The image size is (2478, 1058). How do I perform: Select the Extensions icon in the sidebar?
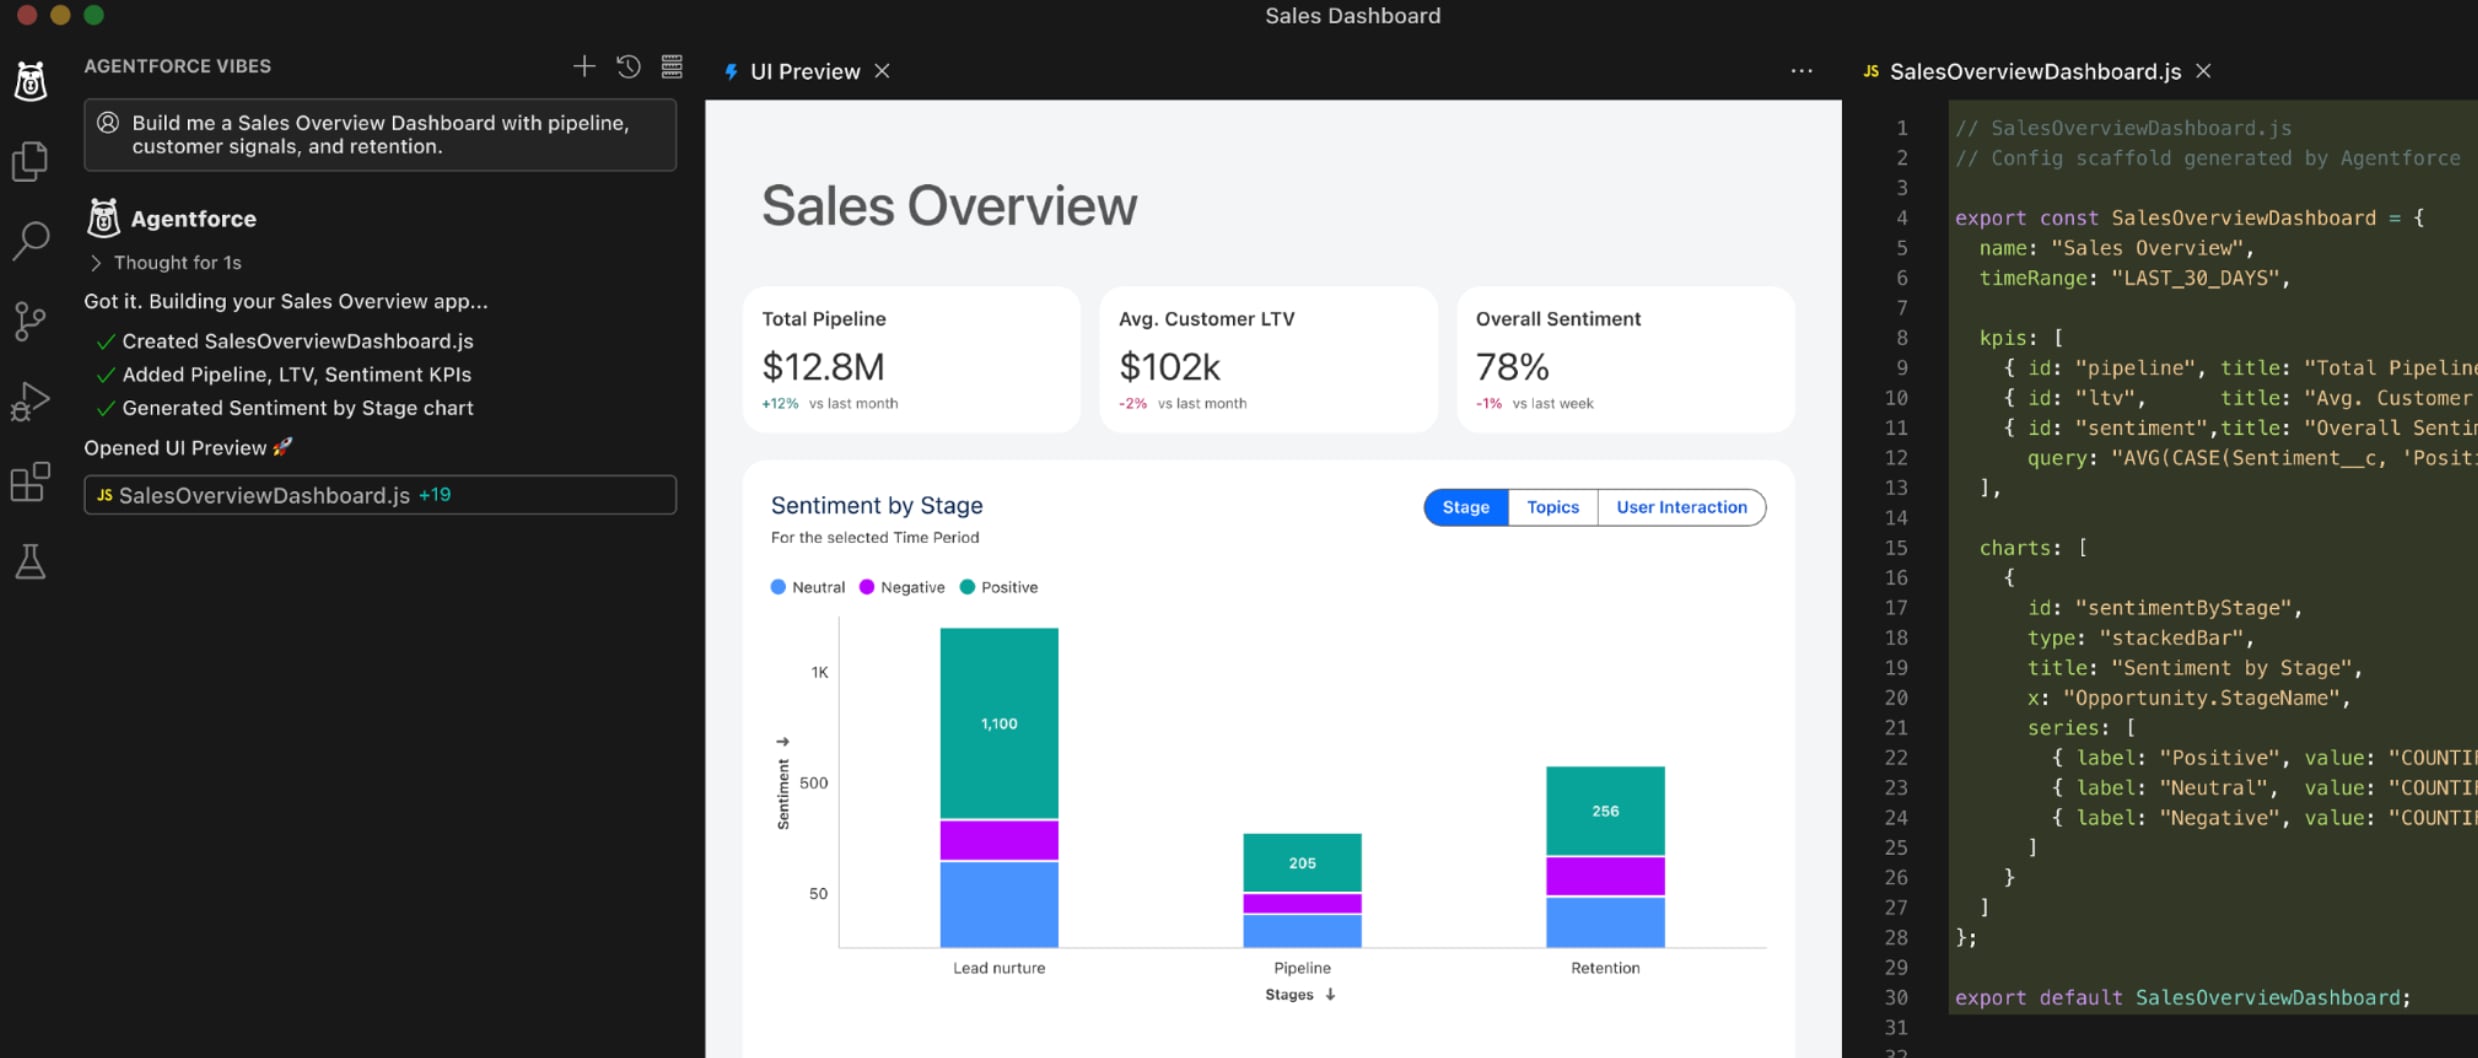[30, 482]
